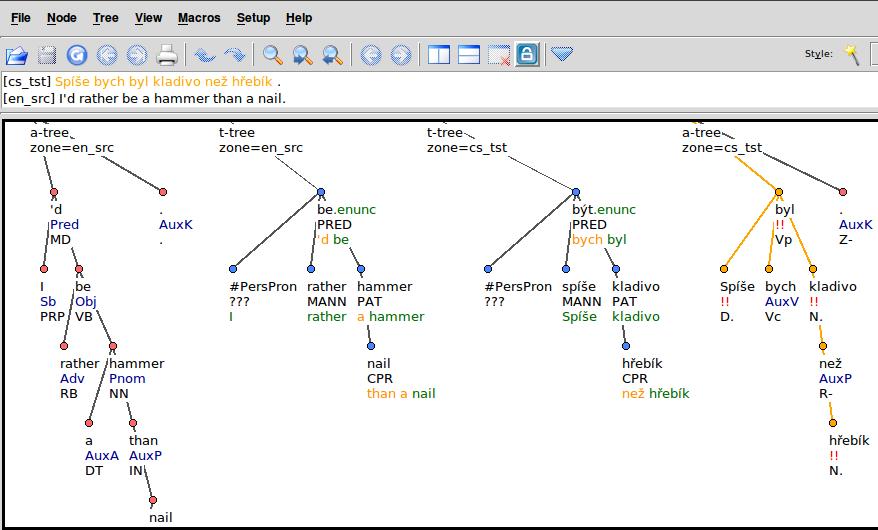This screenshot has height=530, width=878.
Task: Select the 'rather' Adv RB node circle
Action: pyautogui.click(x=64, y=346)
